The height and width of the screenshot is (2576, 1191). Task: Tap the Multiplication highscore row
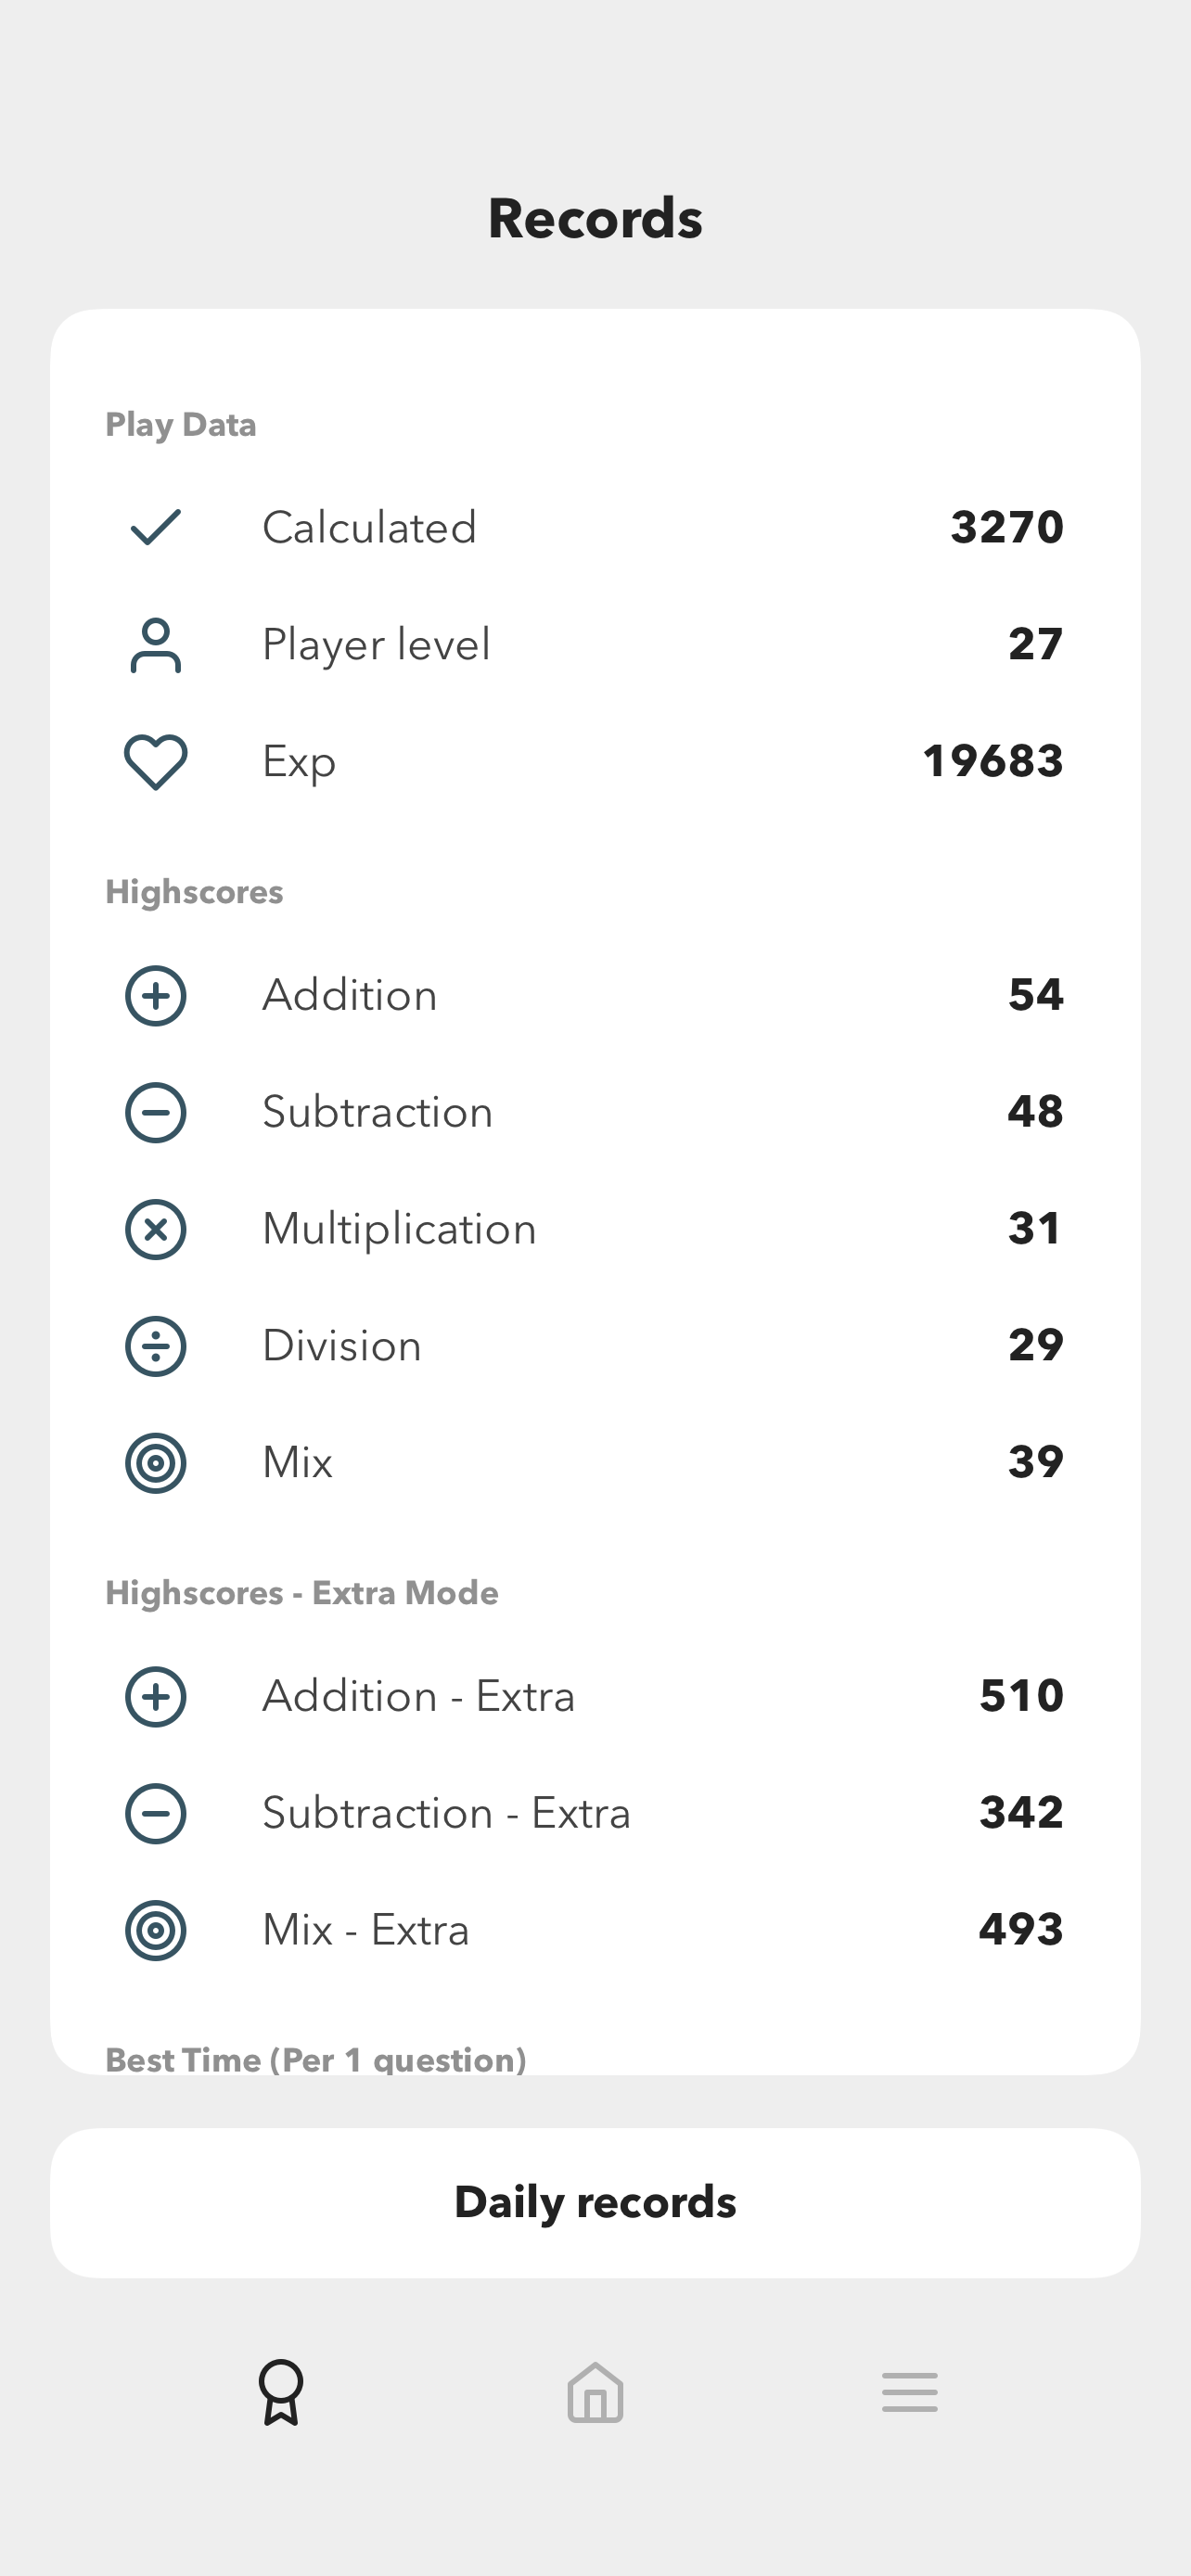(595, 1229)
